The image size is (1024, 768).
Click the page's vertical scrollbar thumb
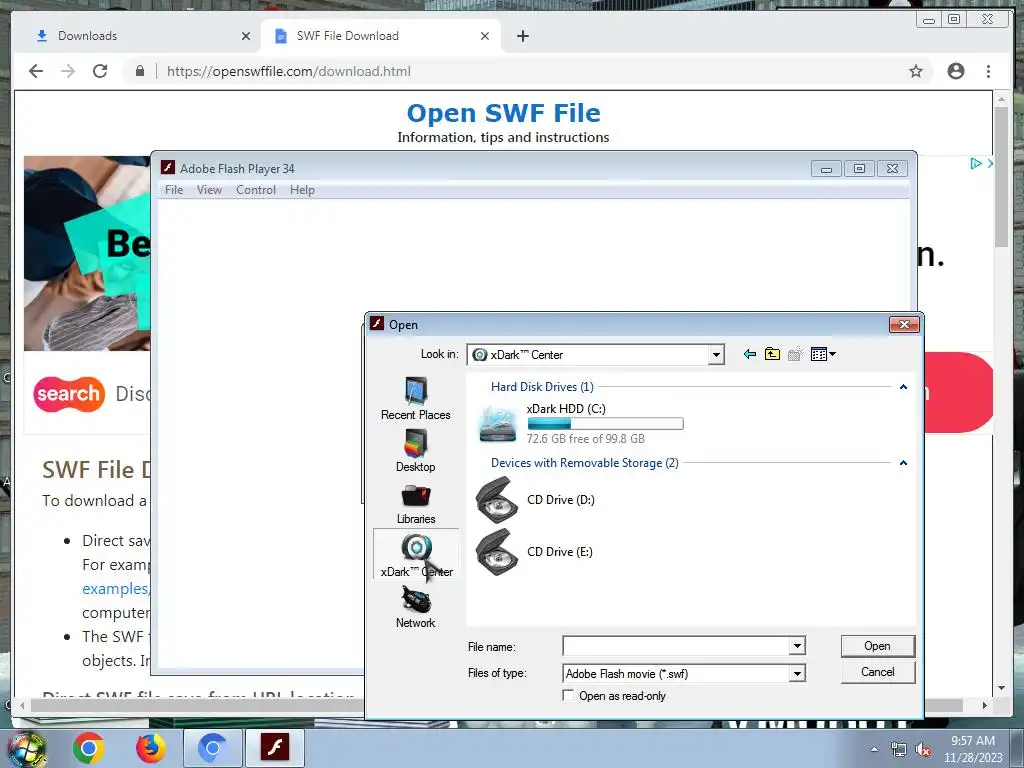point(1002,176)
